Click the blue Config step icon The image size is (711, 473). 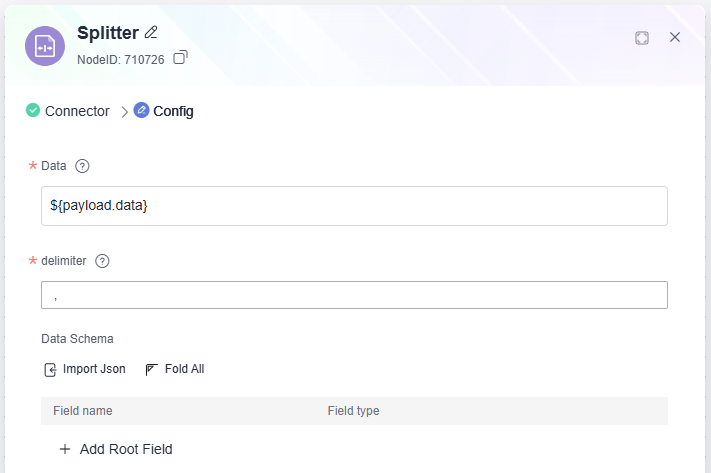pyautogui.click(x=141, y=110)
